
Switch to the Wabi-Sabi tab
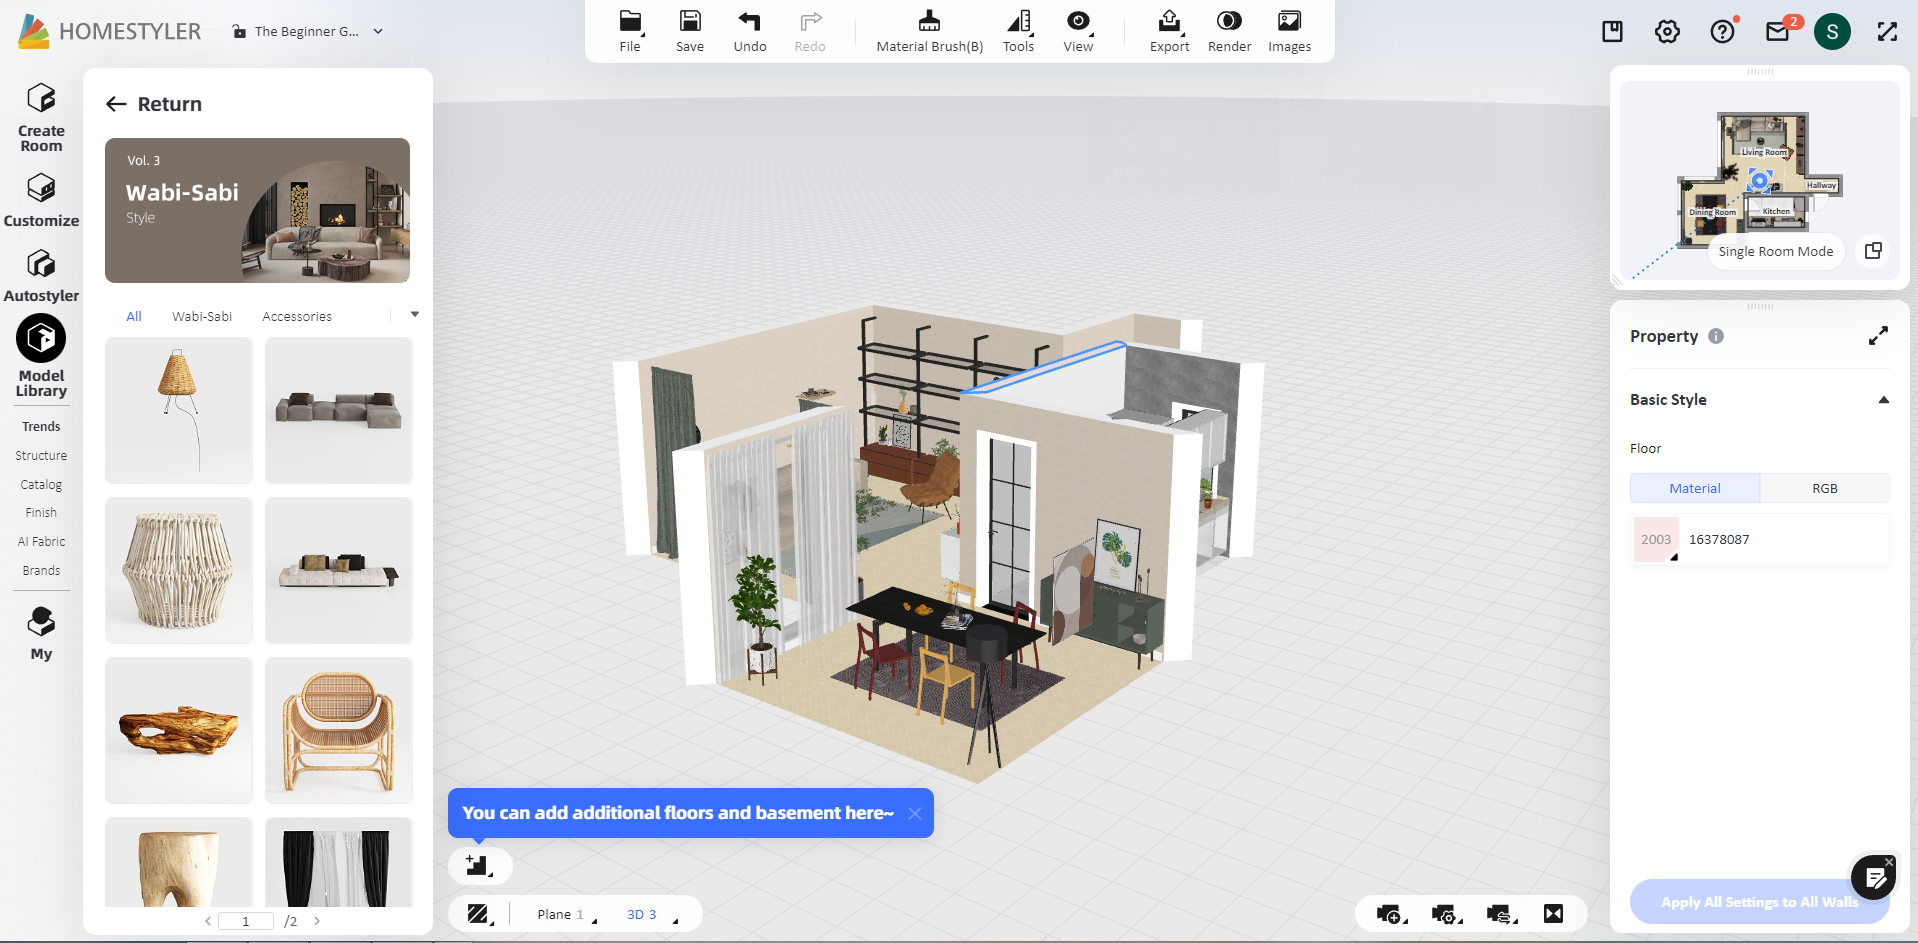201,316
